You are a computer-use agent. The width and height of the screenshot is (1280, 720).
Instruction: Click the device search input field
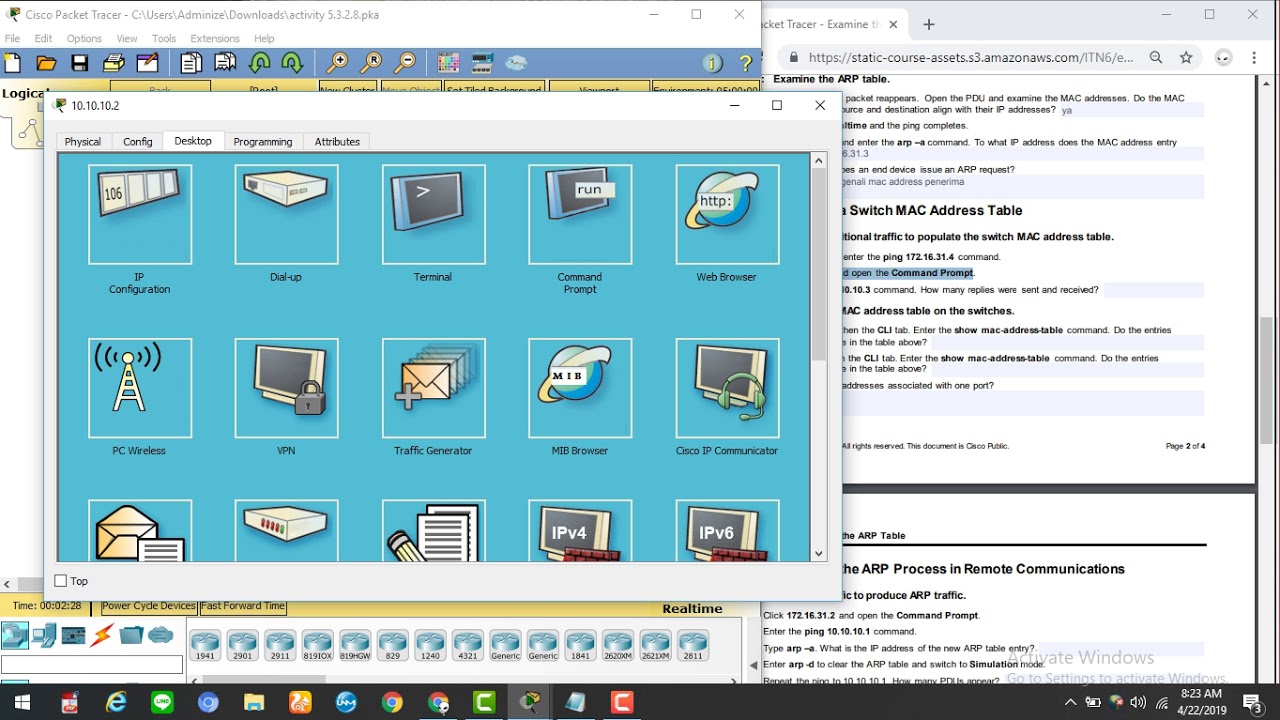92,664
